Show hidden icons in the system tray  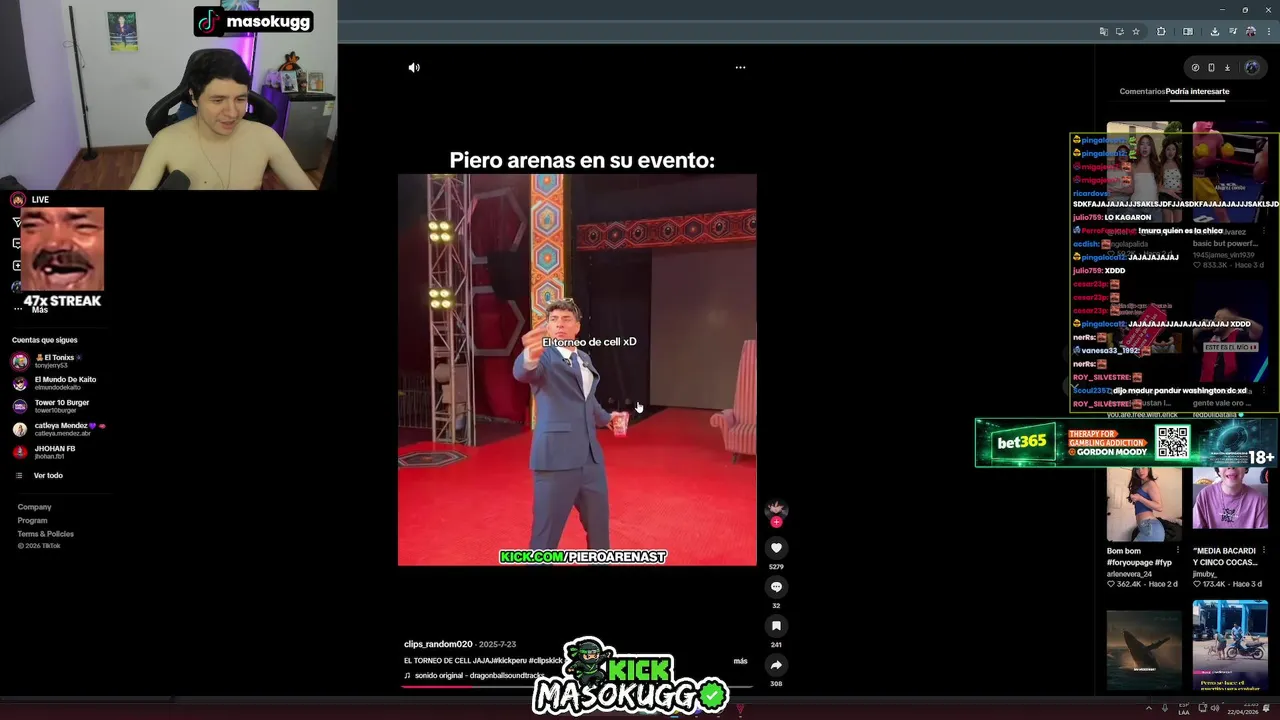coord(1148,708)
